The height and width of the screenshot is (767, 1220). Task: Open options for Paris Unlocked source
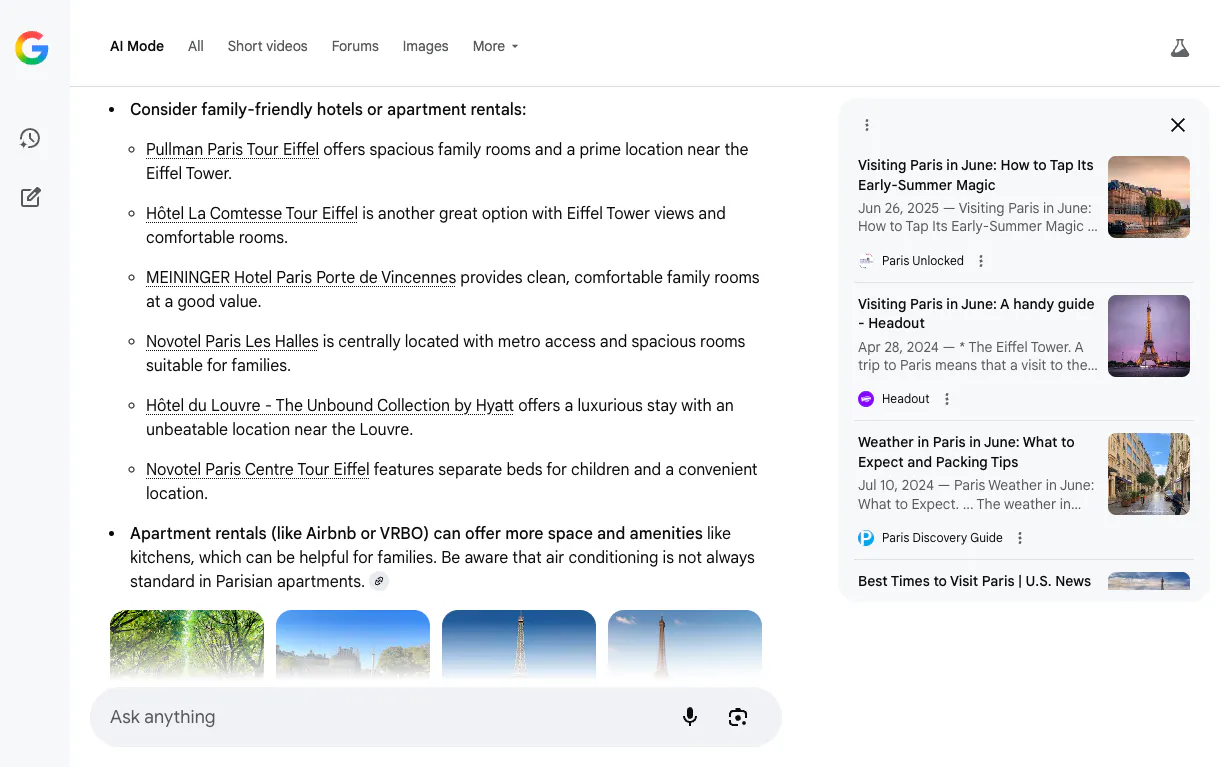981,261
